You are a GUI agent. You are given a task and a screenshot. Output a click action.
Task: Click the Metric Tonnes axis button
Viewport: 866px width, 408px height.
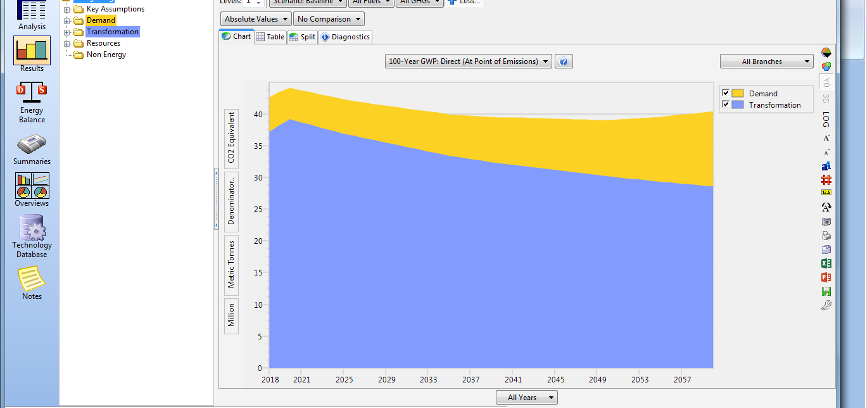coord(231,265)
